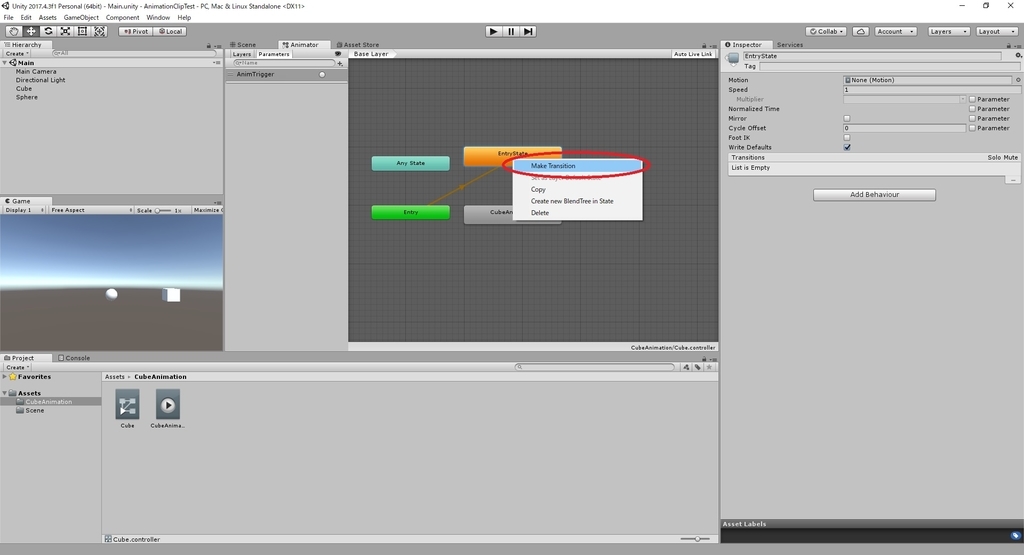This screenshot has width=1024, height=555.
Task: Toggle the Local handle rotation button
Action: [170, 31]
